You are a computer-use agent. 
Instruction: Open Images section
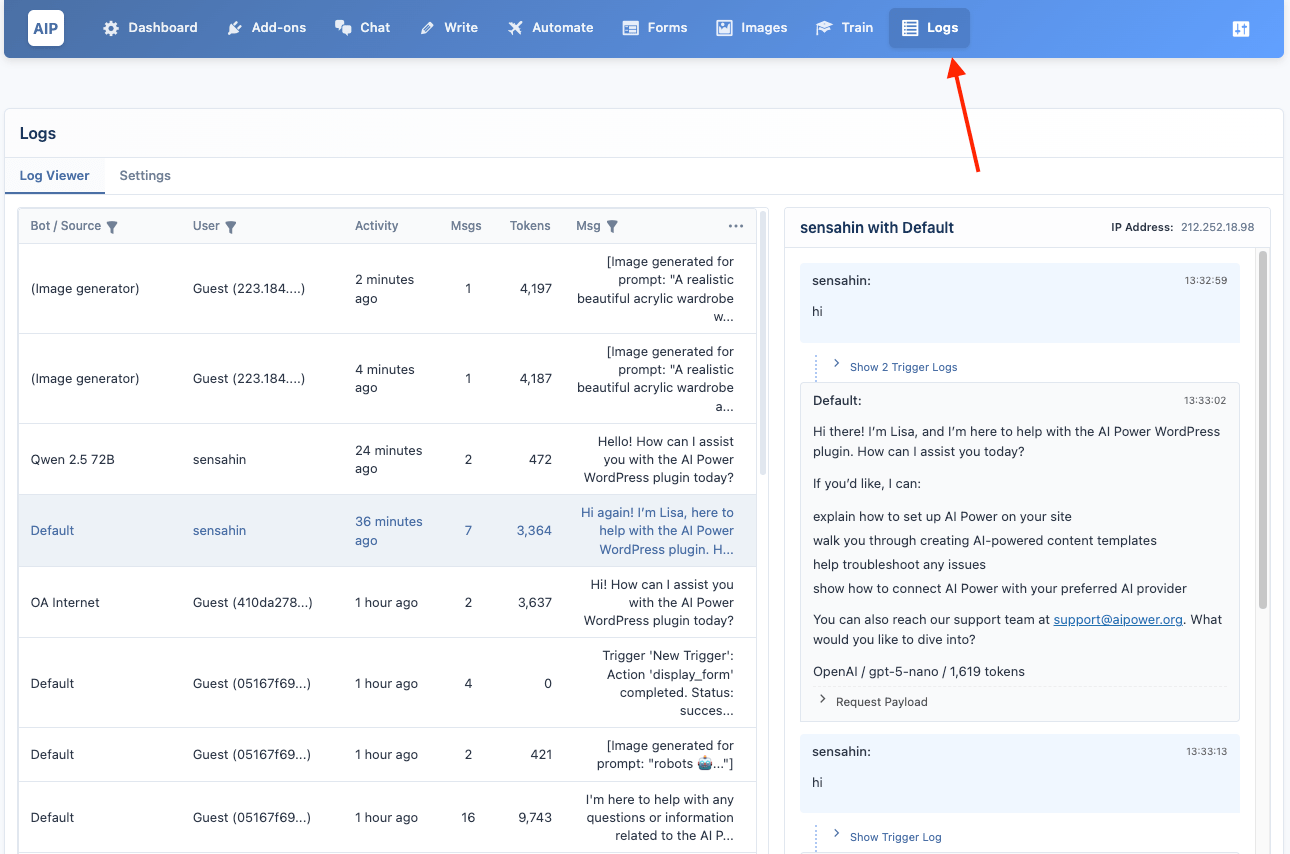click(x=752, y=28)
